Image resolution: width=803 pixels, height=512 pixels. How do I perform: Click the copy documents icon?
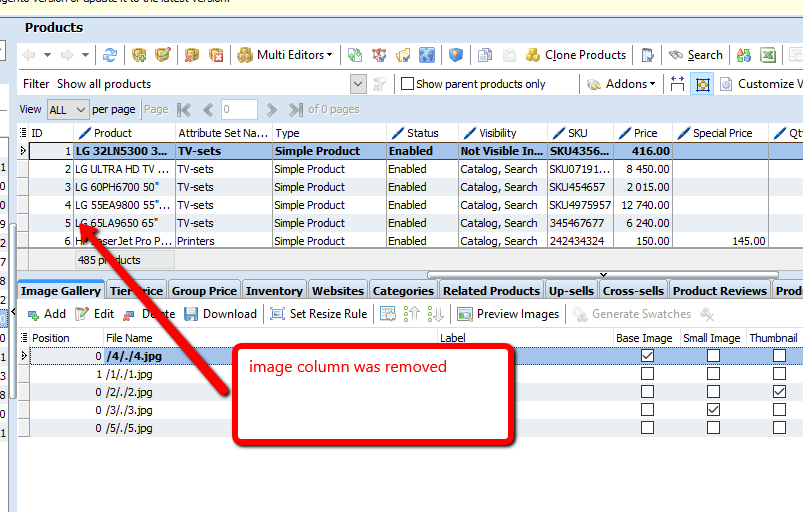click(x=484, y=55)
